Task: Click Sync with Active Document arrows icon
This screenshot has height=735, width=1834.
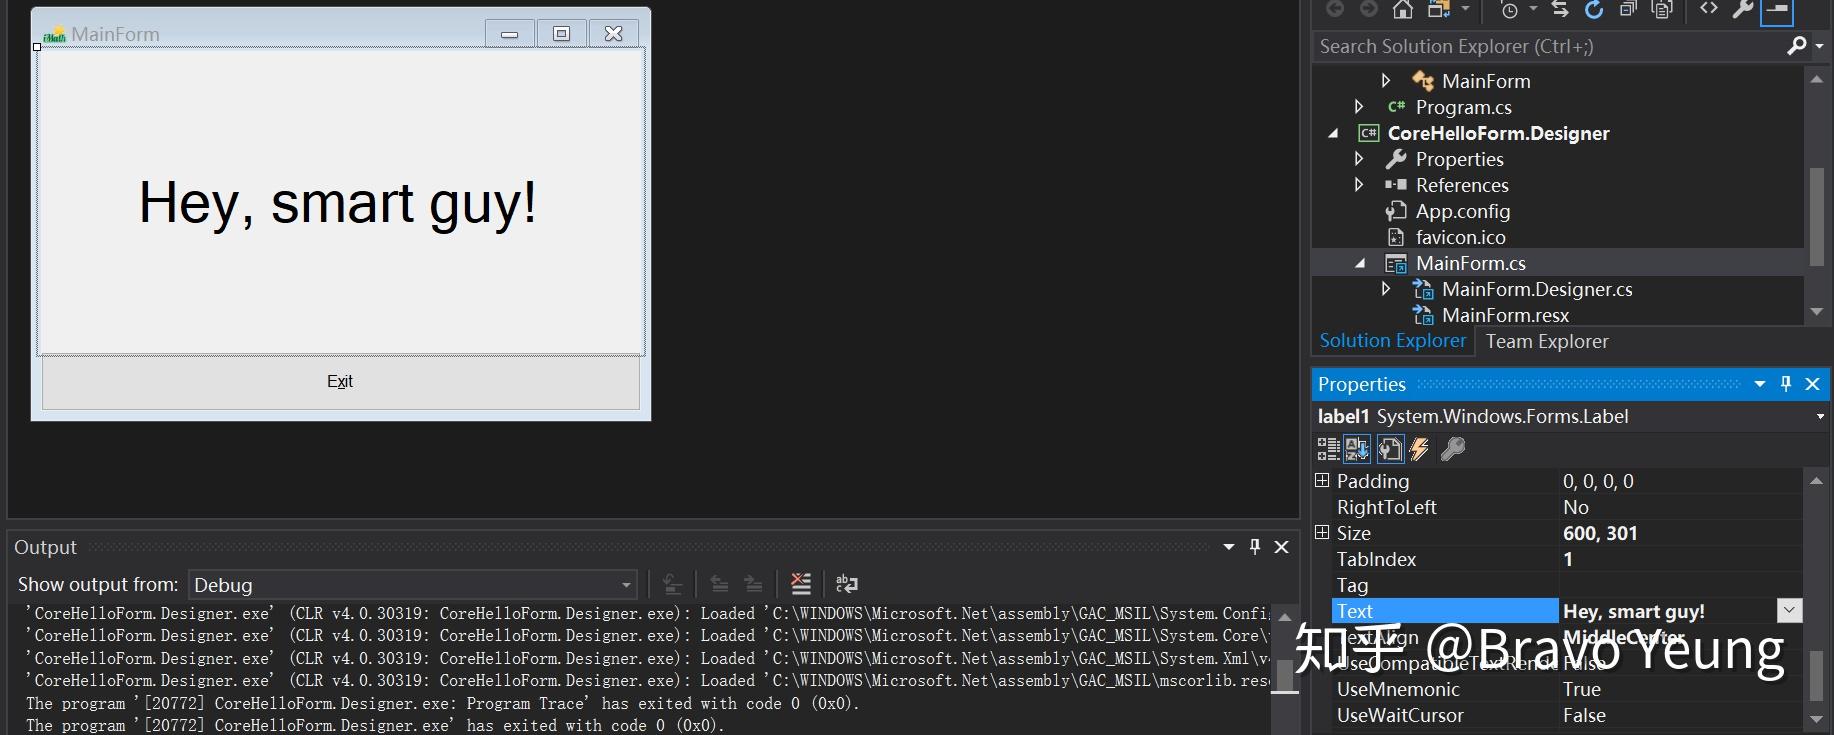Action: 1559,9
